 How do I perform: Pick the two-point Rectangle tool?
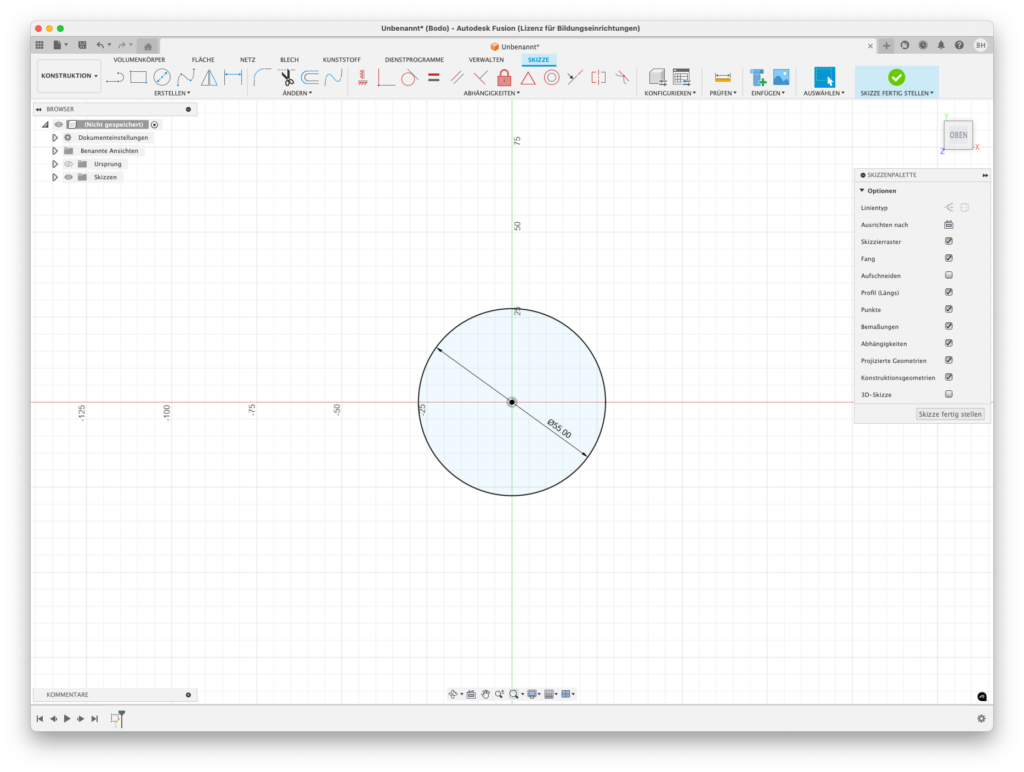click(x=138, y=77)
